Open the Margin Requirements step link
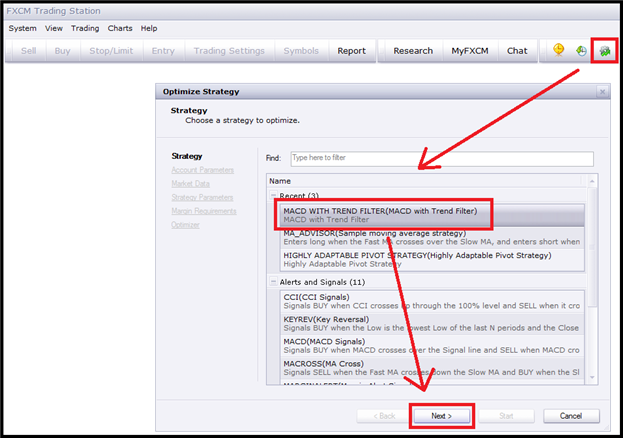 204,211
